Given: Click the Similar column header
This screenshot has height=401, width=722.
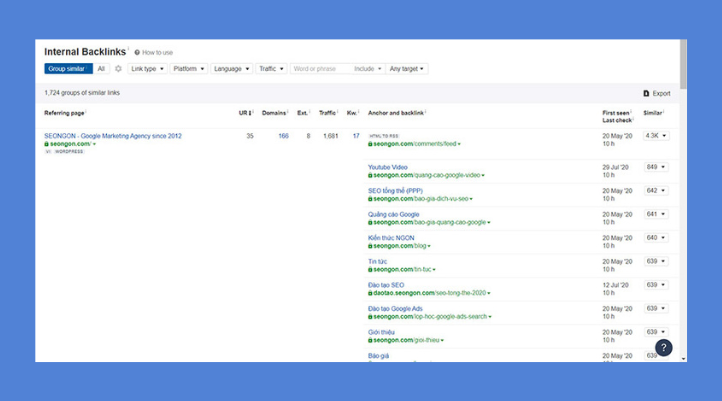Looking at the screenshot, I should 653,113.
